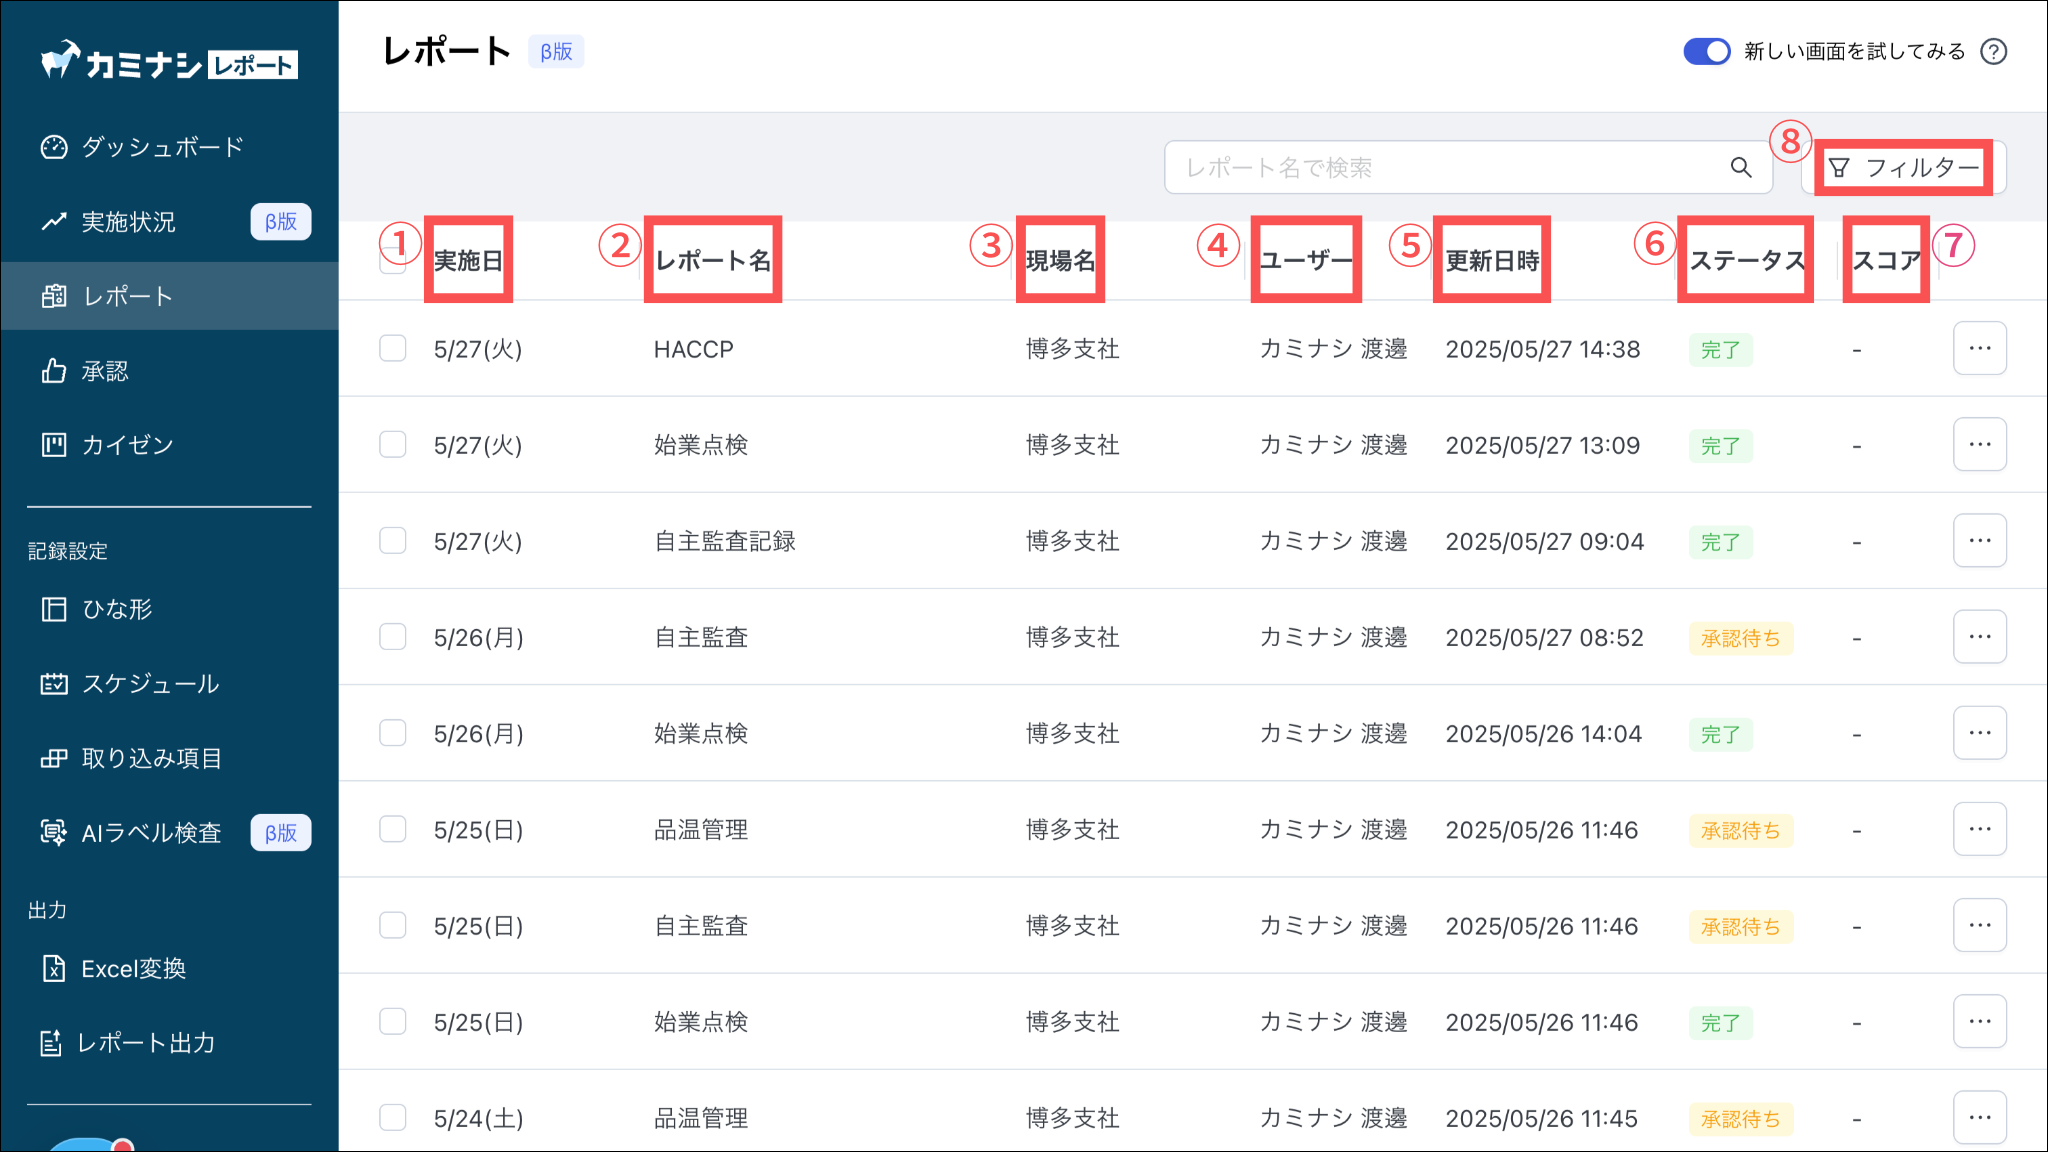Click the 承認待ち status badge for 5/26 自主監査
This screenshot has height=1152, width=2048.
(x=1740, y=638)
